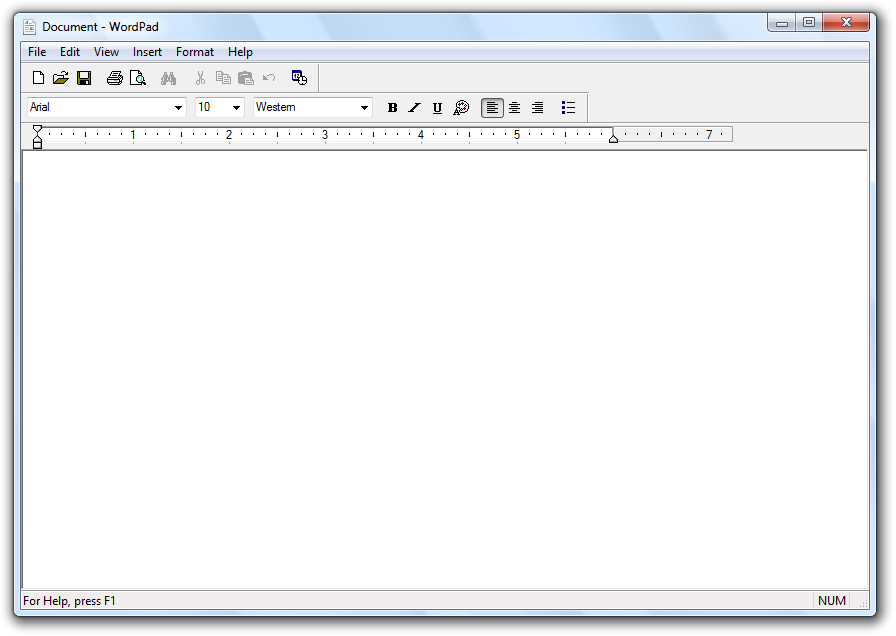Open the Format menu
Viewport: 896px width, 636px height.
[x=195, y=52]
